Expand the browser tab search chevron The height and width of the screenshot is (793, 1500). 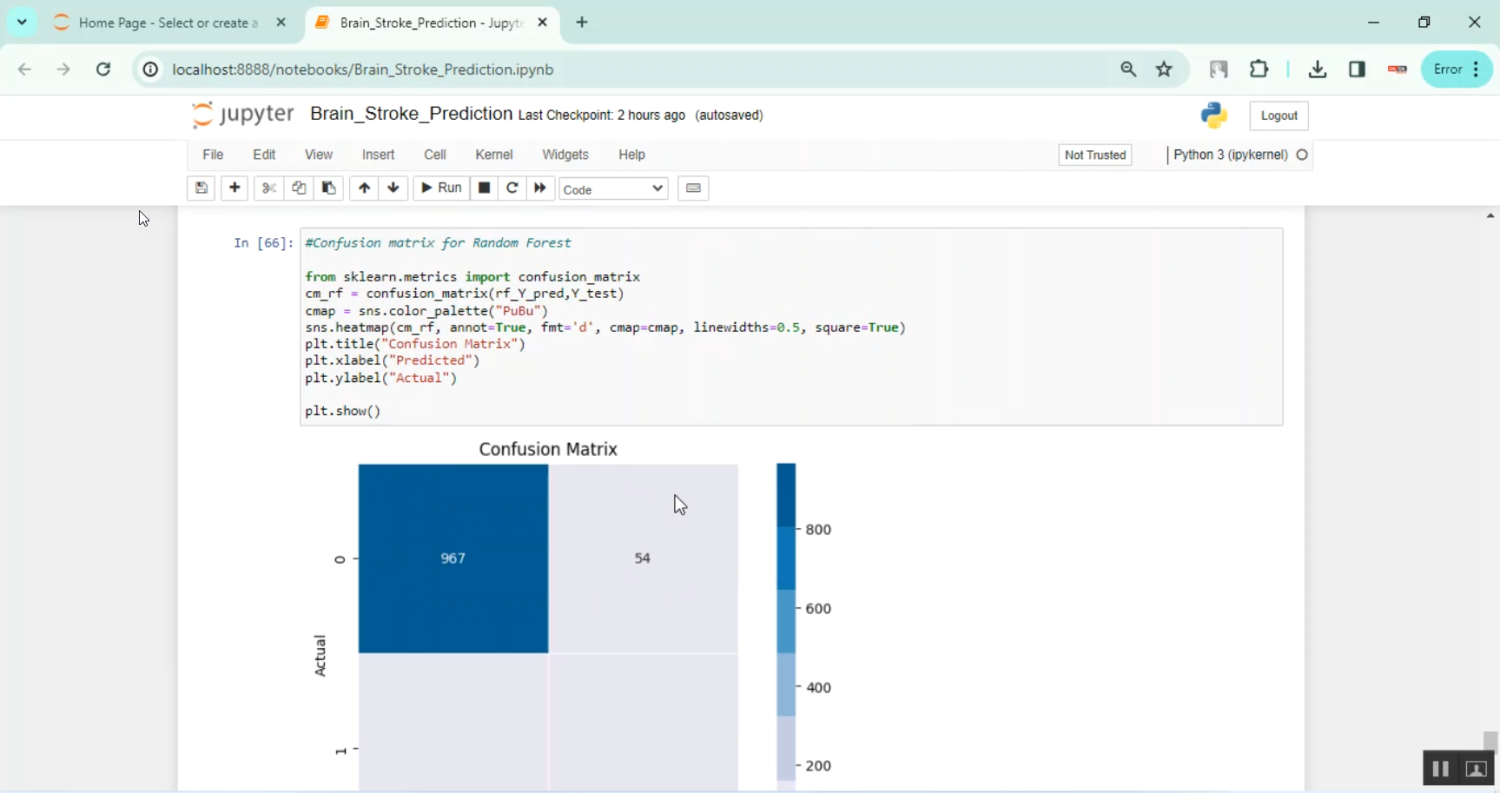pyautogui.click(x=21, y=22)
